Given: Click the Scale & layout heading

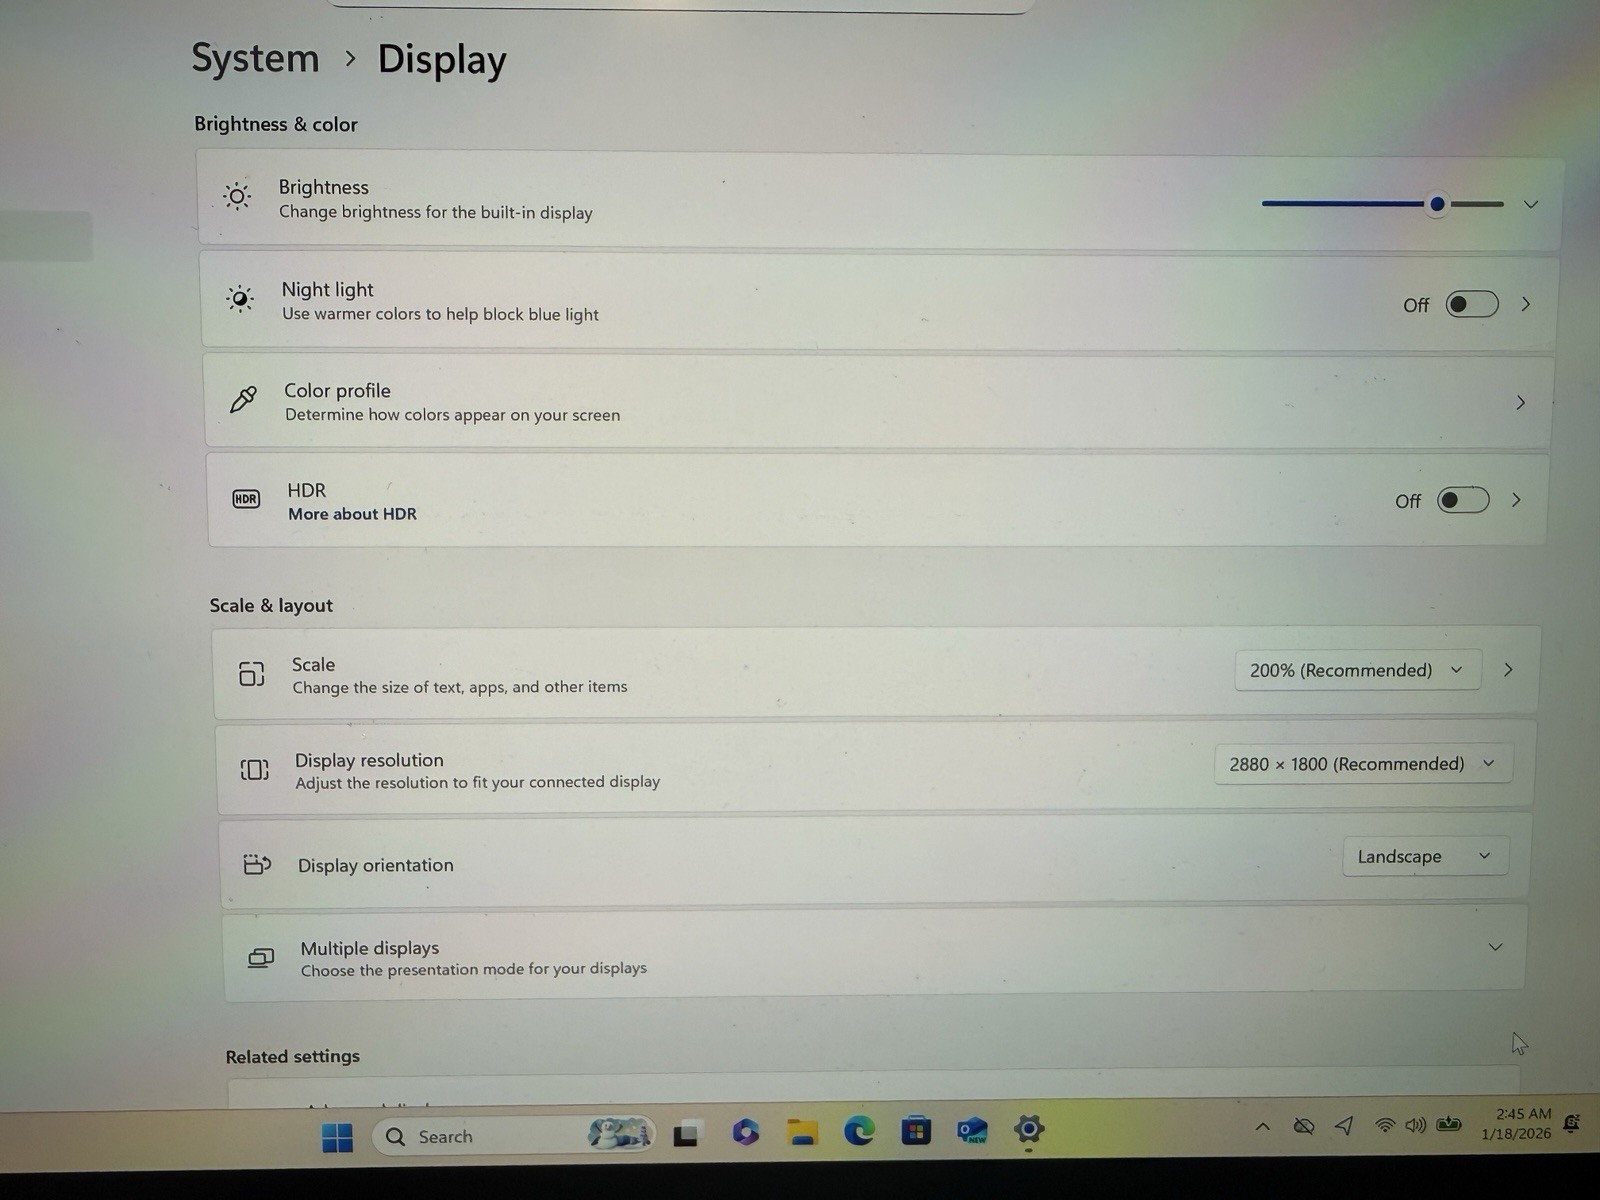Looking at the screenshot, I should tap(271, 605).
